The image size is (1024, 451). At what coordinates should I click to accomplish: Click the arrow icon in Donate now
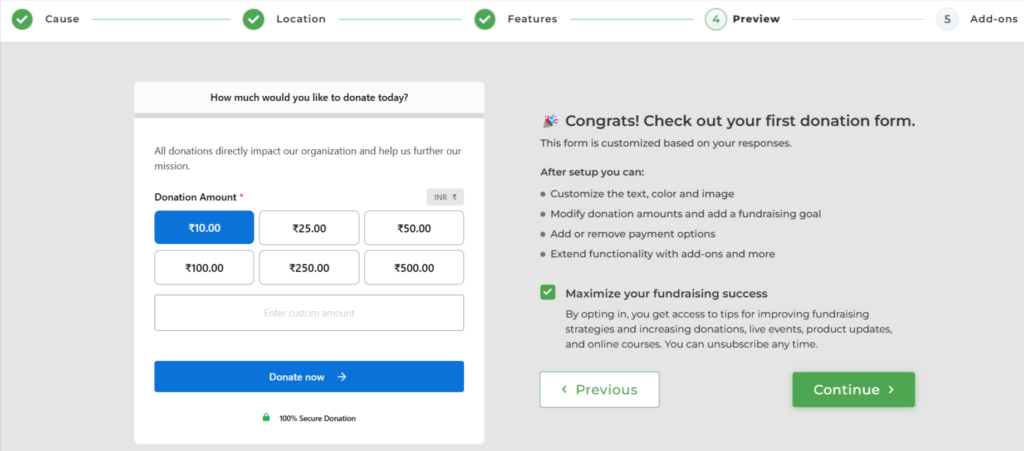342,377
